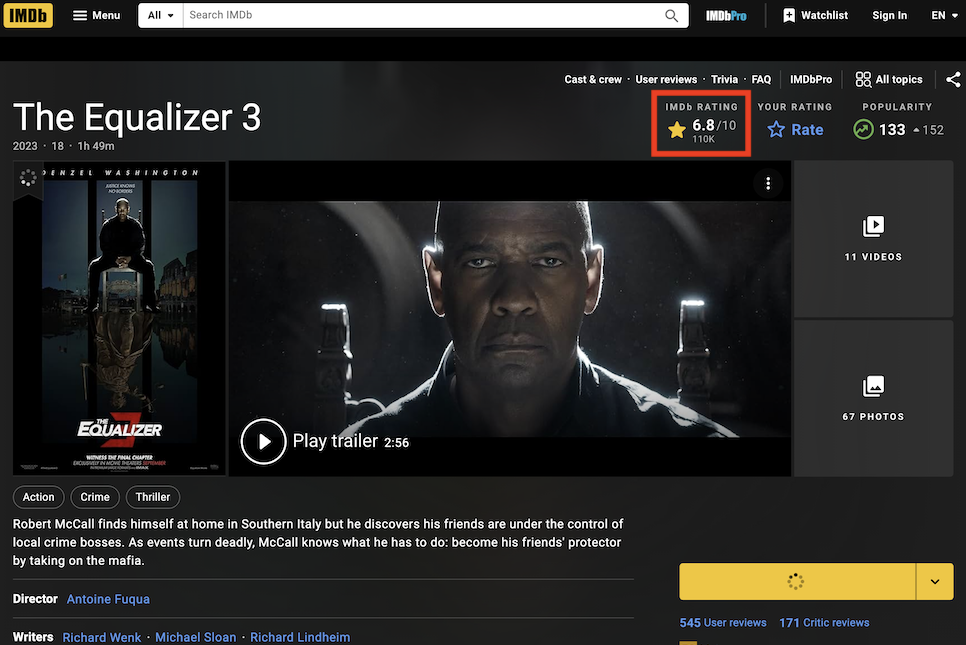Open writer Richard Lindheim's page
This screenshot has height=645, width=966.
300,637
